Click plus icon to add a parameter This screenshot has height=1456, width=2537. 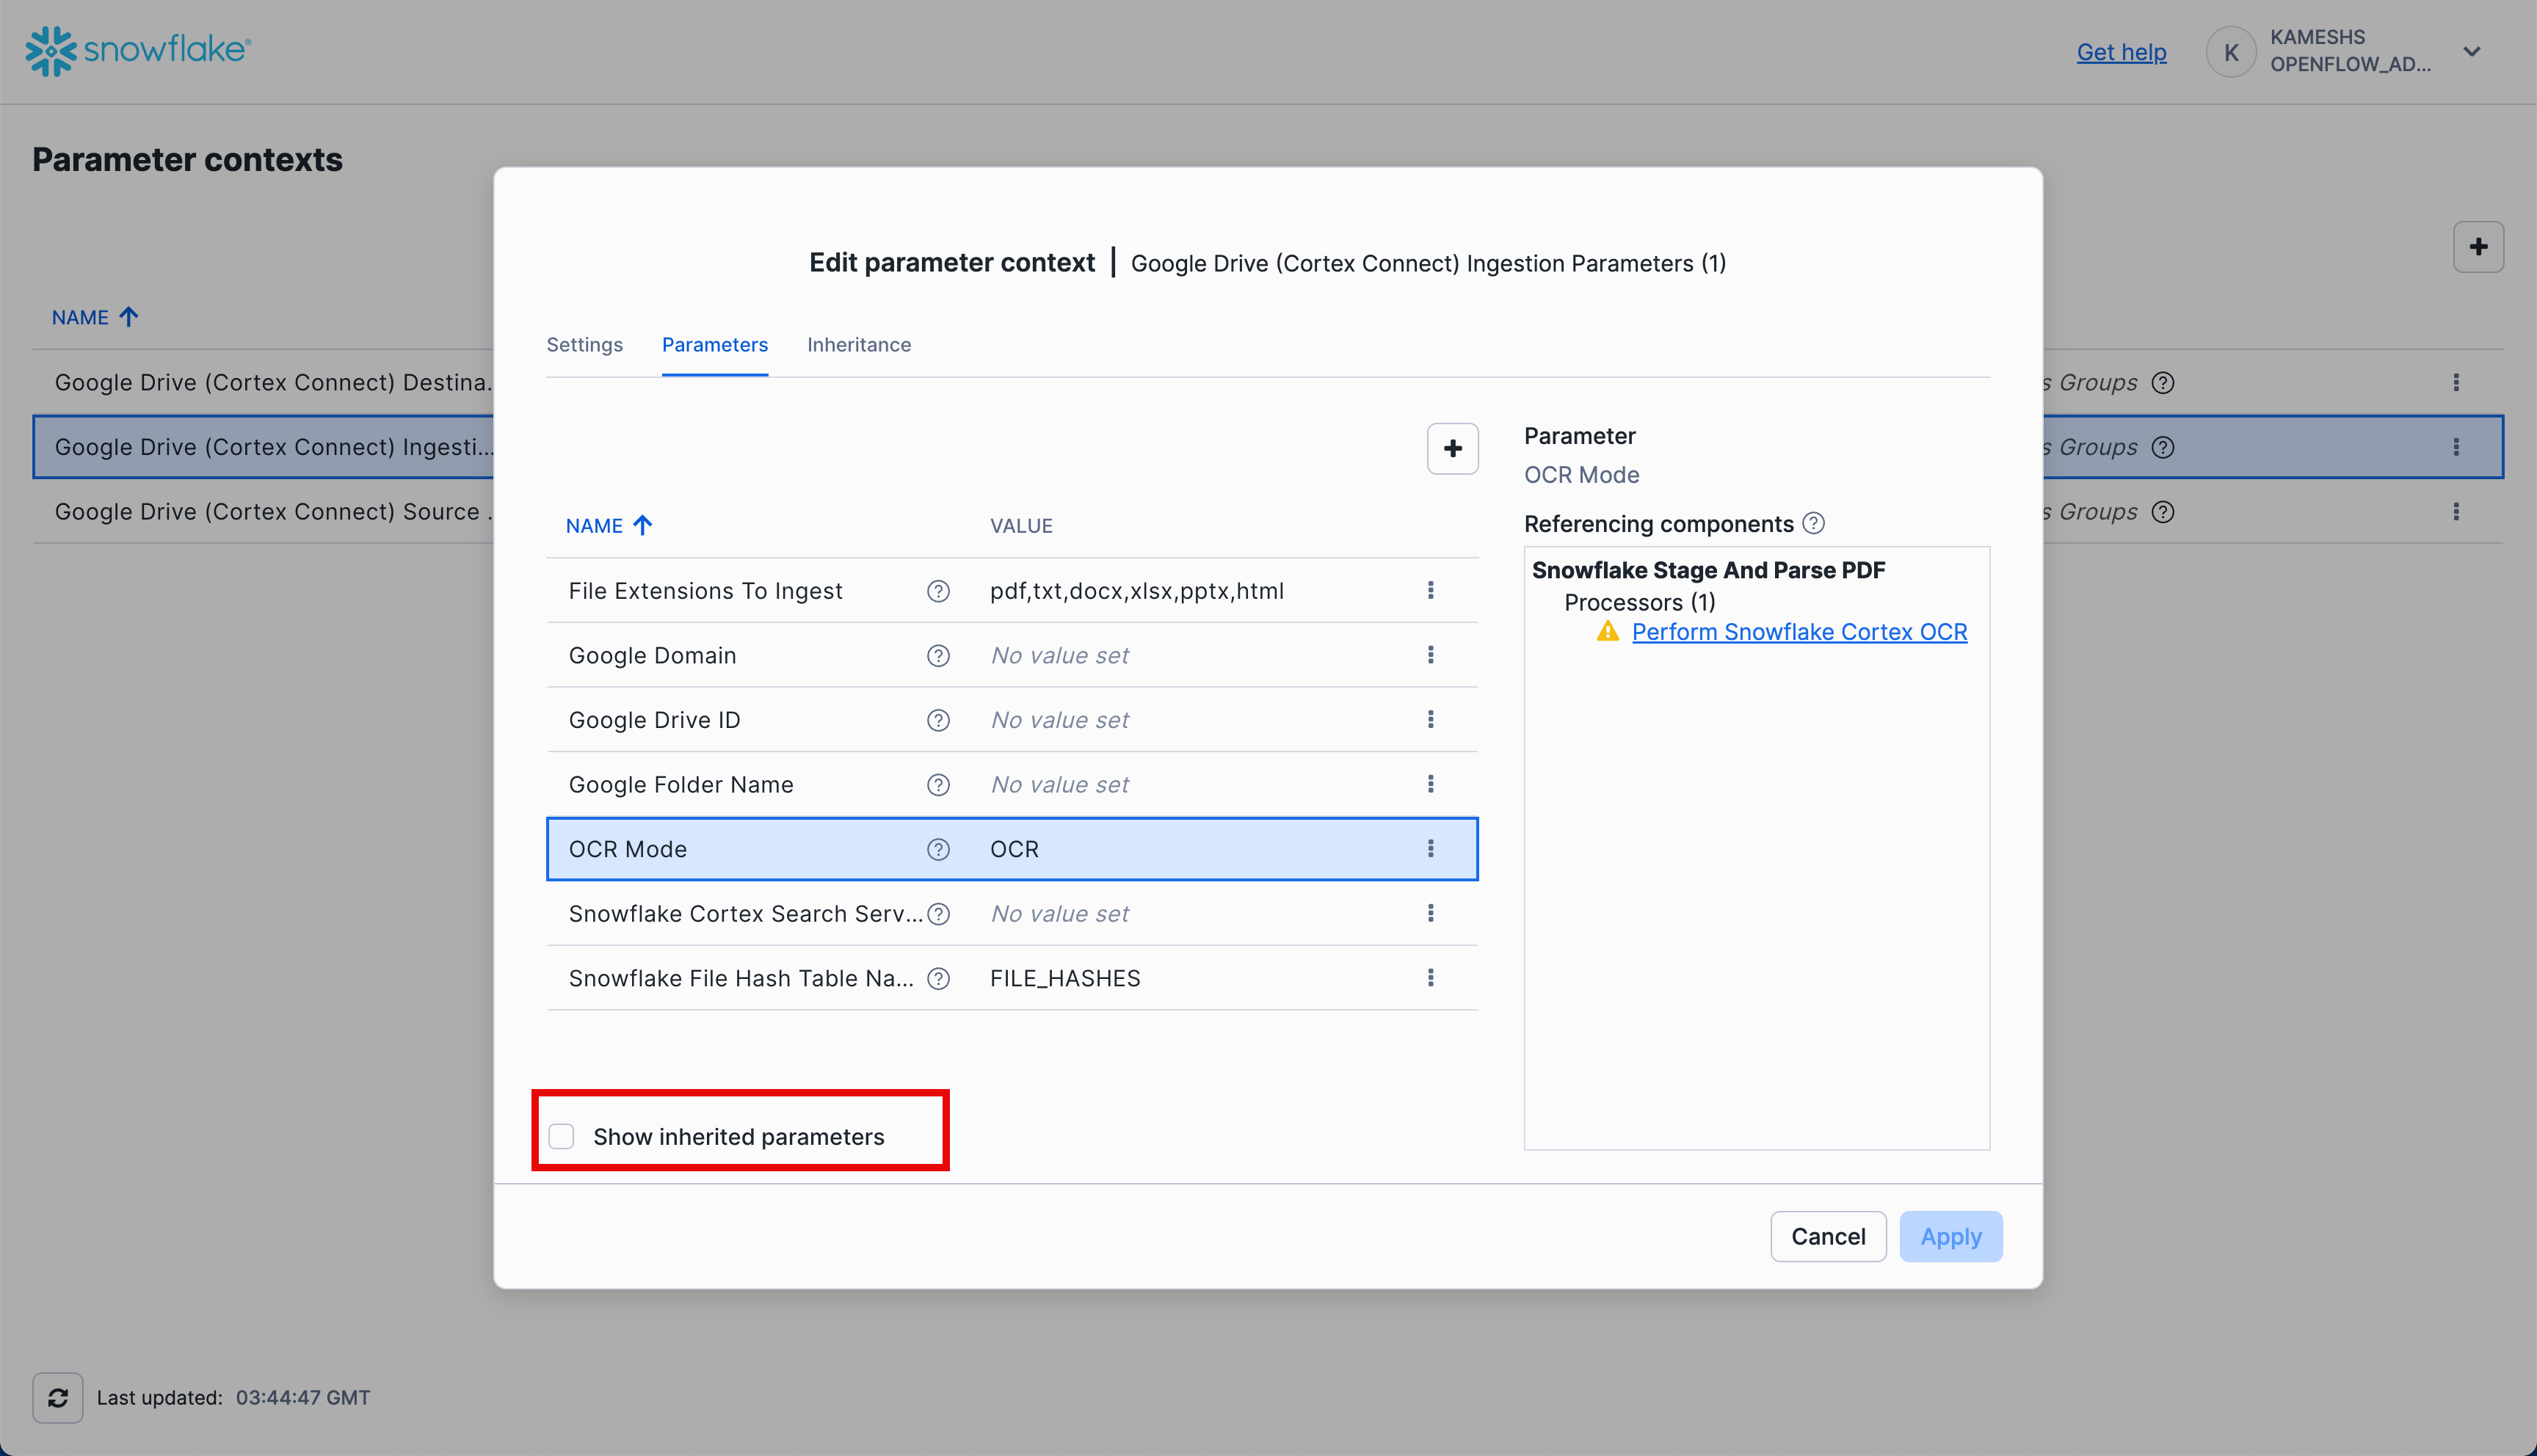tap(1452, 448)
